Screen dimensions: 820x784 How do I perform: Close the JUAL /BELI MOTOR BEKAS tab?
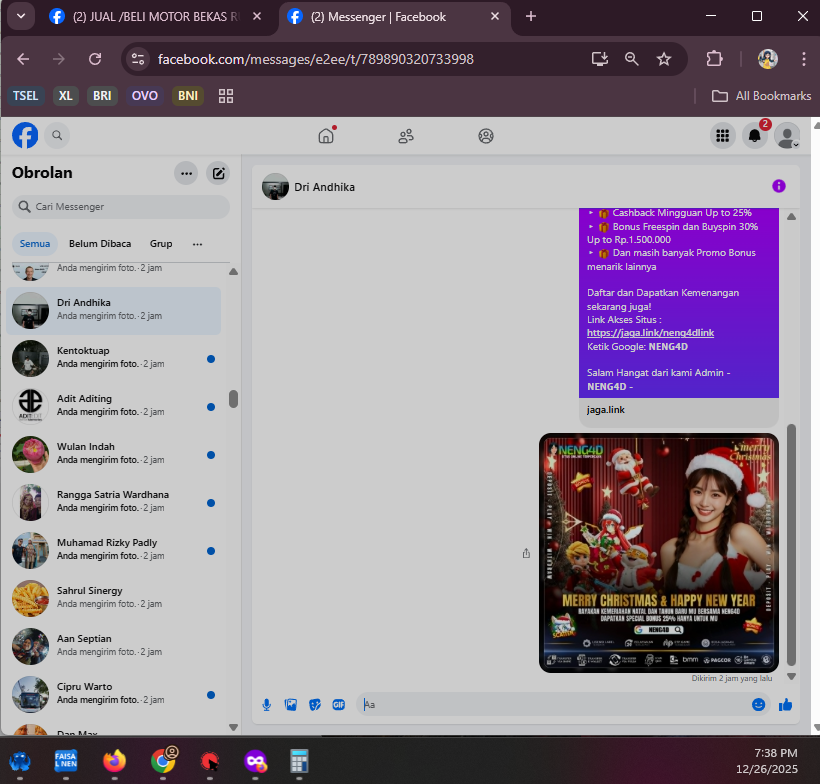257,16
